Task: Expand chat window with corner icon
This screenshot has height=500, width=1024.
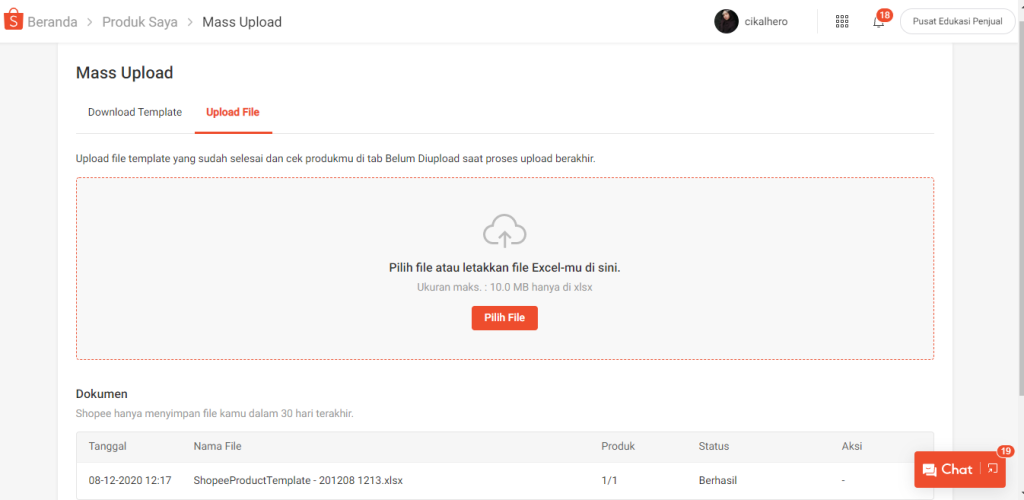Action: click(993, 469)
